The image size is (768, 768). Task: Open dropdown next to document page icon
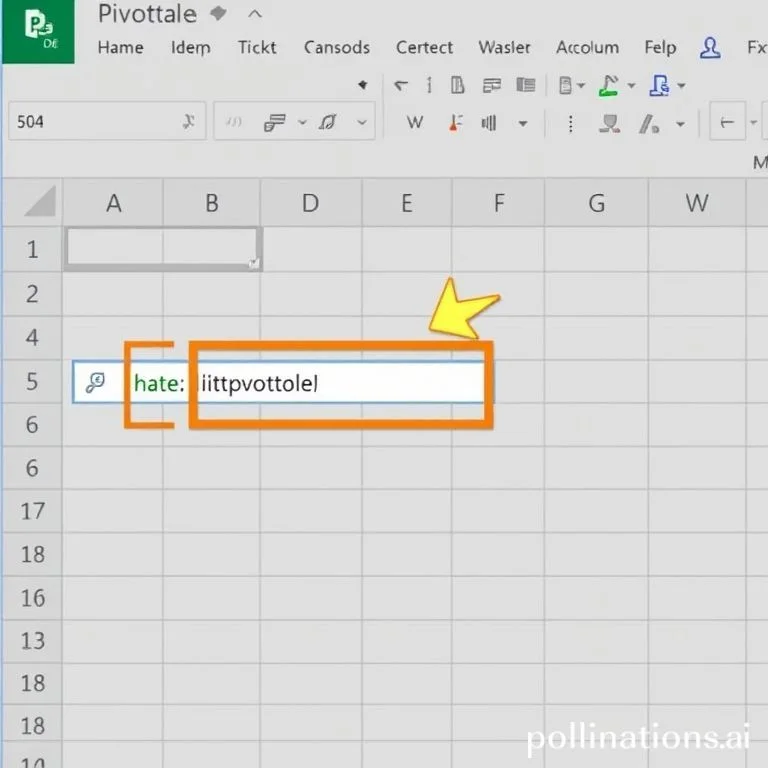point(581,86)
